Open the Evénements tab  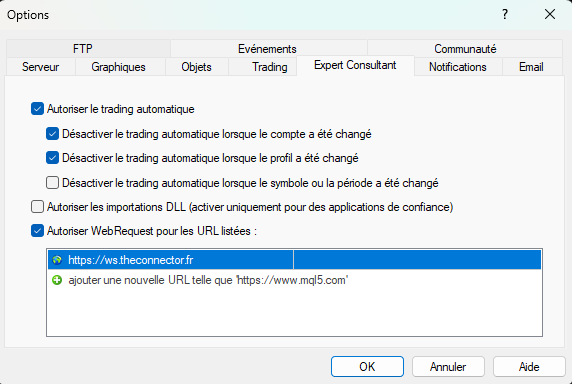pos(269,49)
